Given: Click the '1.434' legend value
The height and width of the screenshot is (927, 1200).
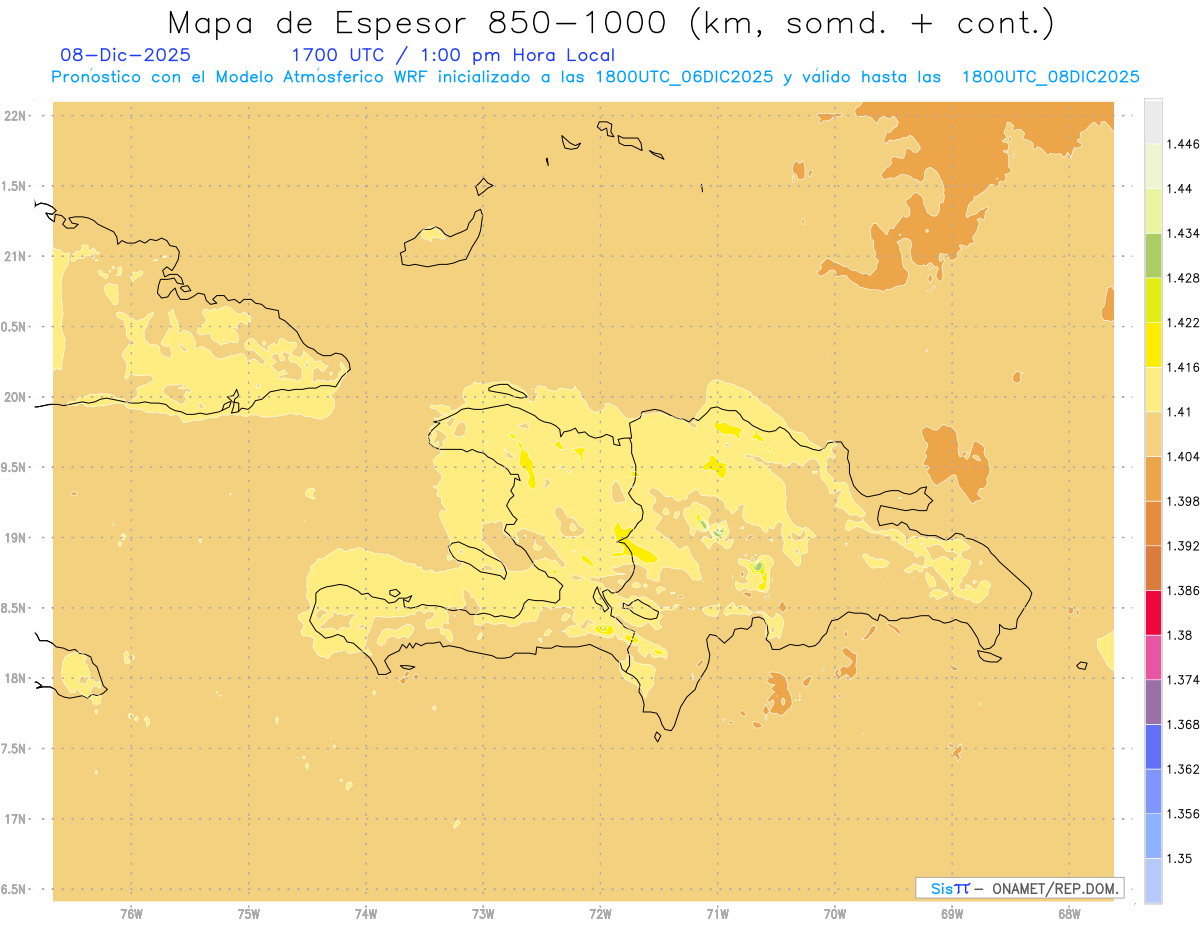Looking at the screenshot, I should tap(1183, 233).
